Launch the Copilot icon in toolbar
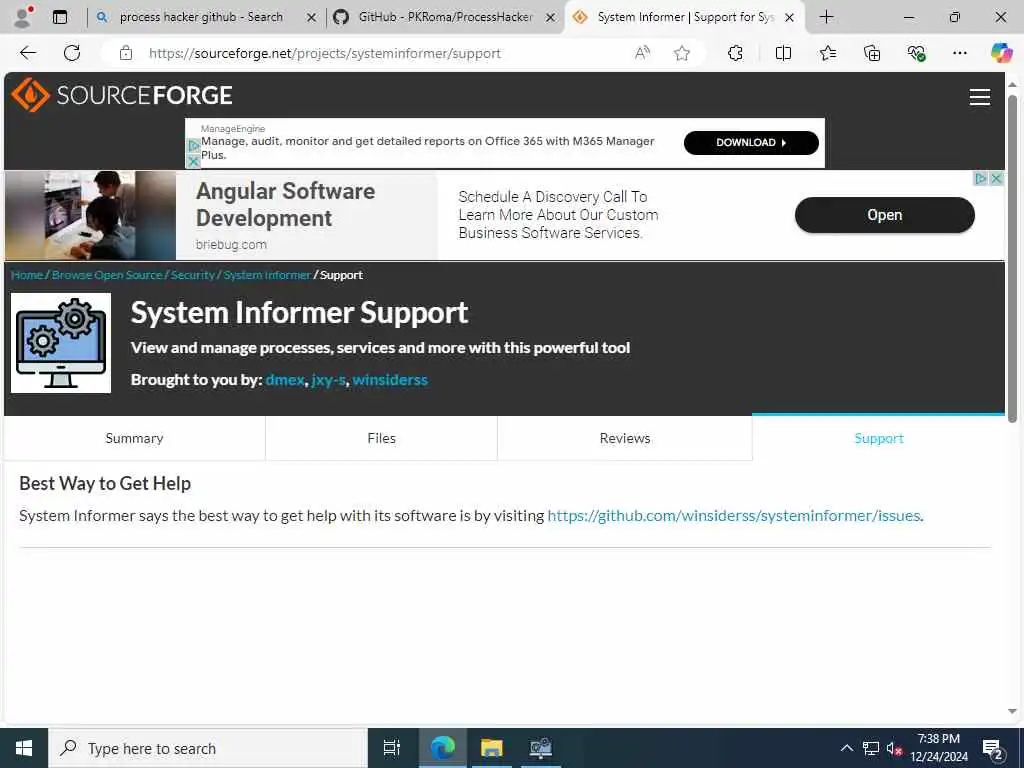This screenshot has height=768, width=1024. coord(1001,53)
